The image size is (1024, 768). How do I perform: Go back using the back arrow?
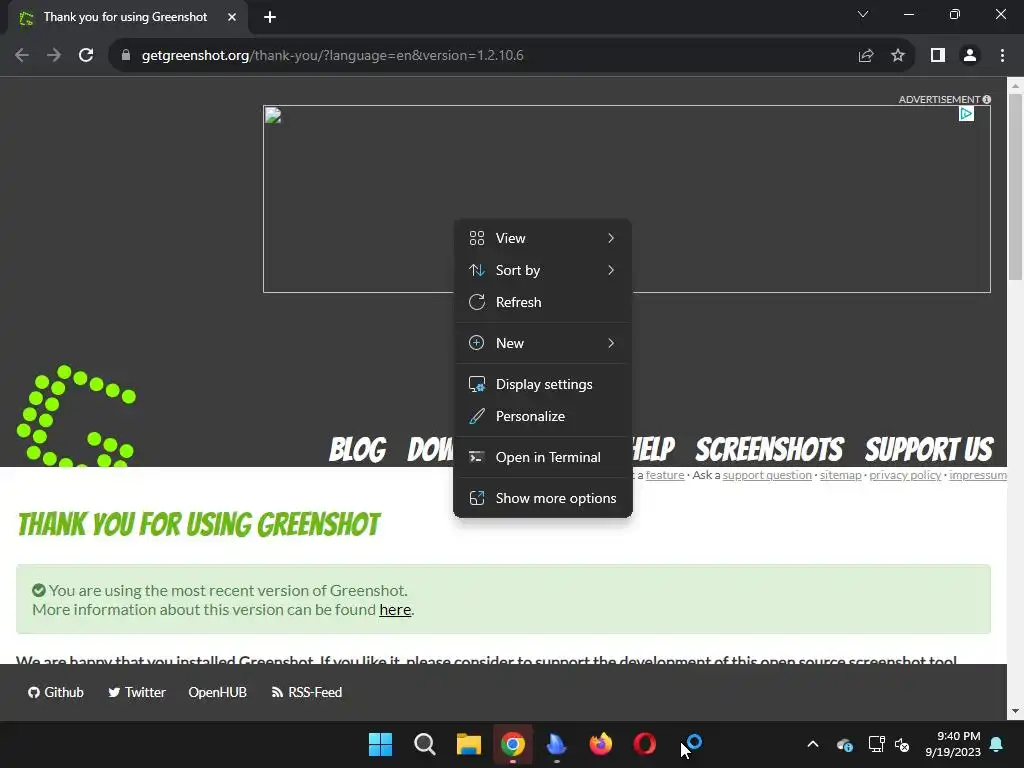22,56
